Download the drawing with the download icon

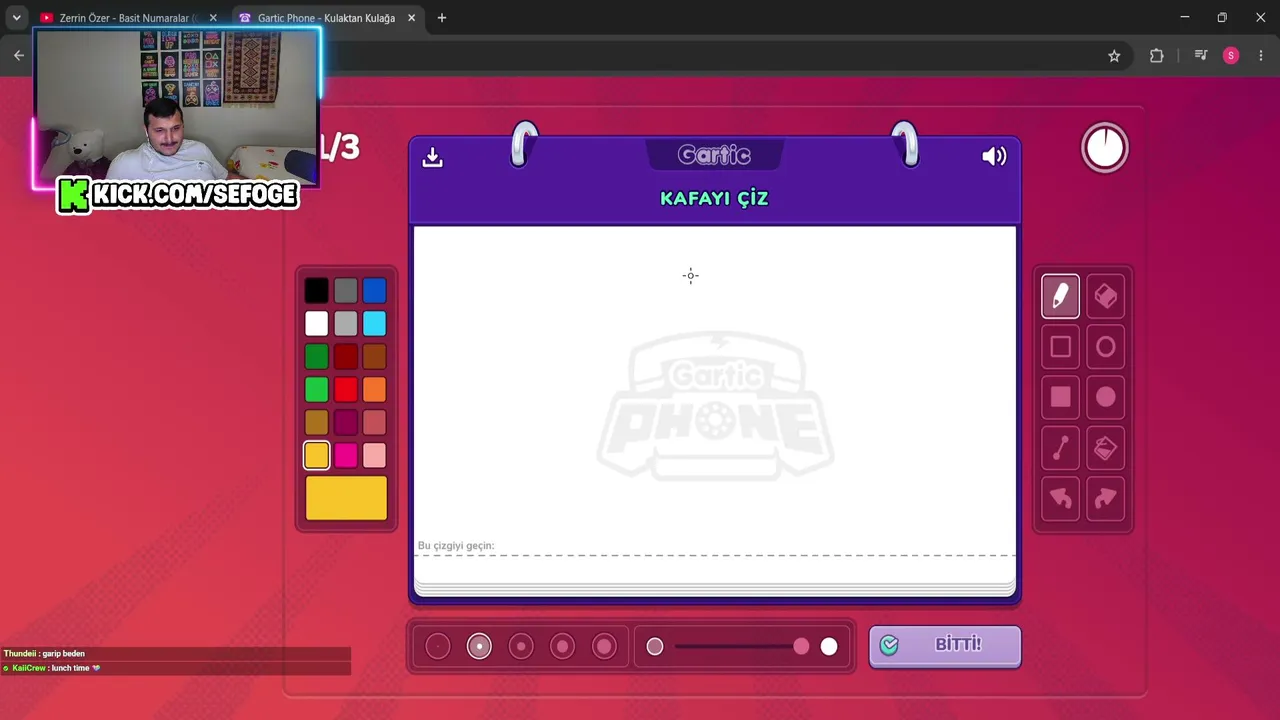pyautogui.click(x=432, y=157)
